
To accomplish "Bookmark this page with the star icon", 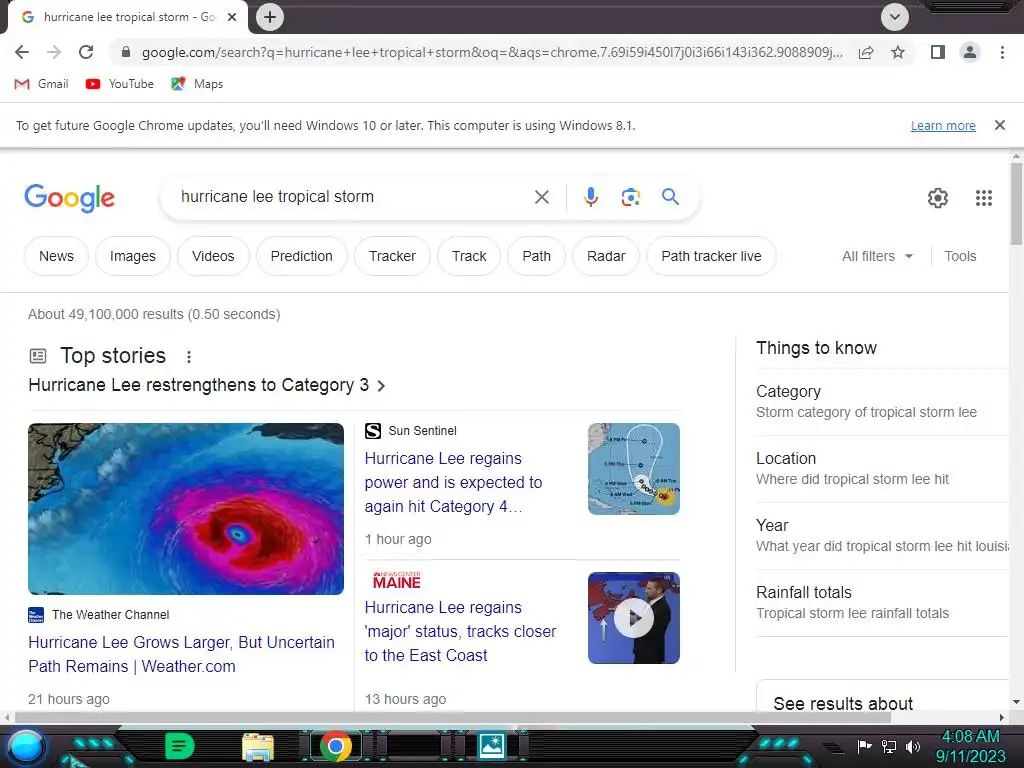I will (x=898, y=52).
